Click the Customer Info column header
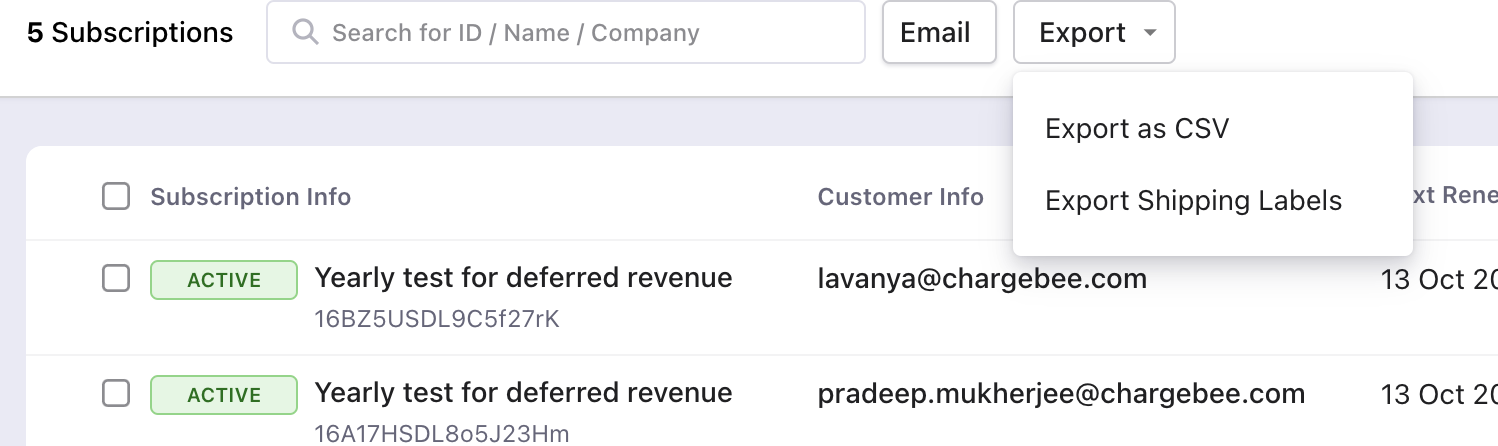The height and width of the screenshot is (446, 1498). (x=901, y=197)
